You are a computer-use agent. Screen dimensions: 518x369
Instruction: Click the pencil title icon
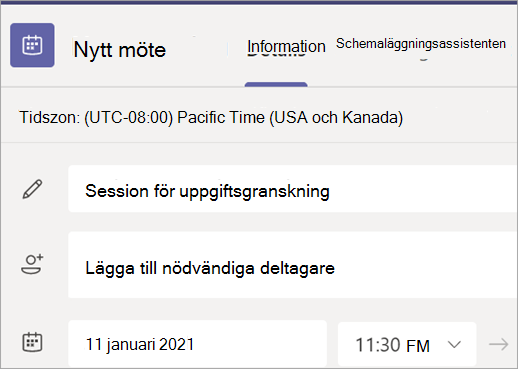click(x=32, y=189)
